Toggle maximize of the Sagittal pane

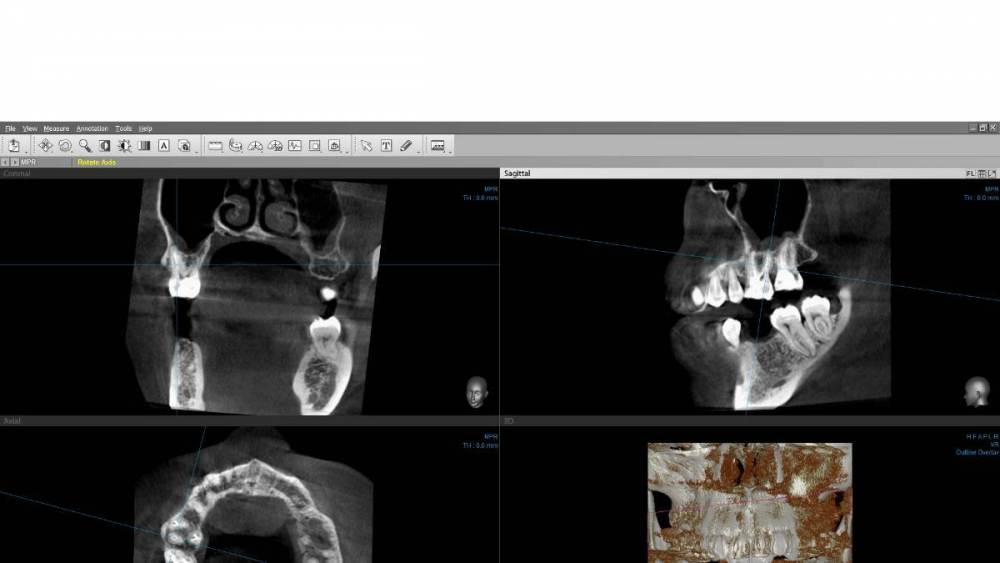click(x=992, y=174)
